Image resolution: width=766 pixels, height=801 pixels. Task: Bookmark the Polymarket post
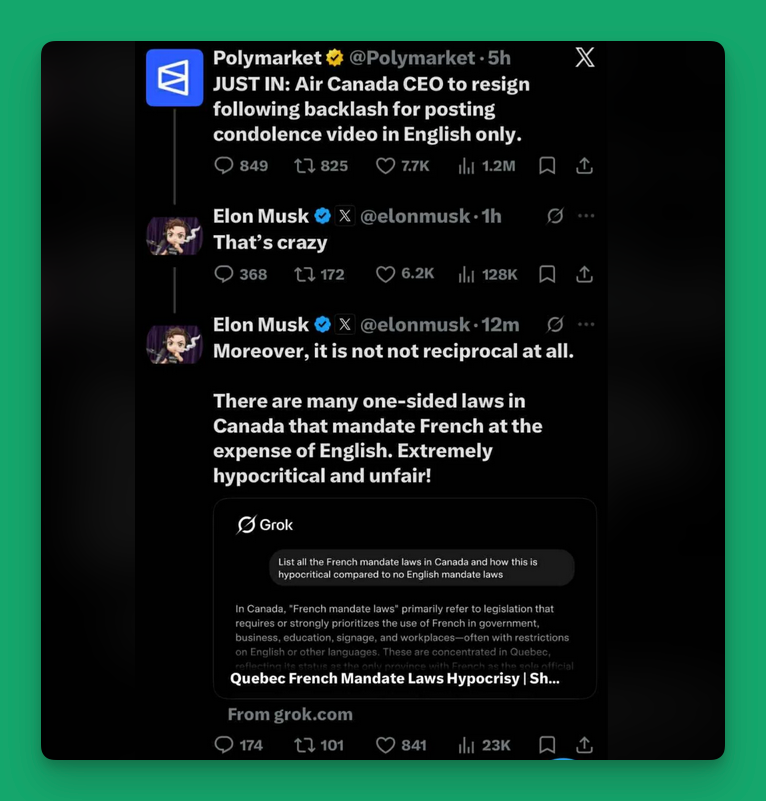click(x=547, y=166)
